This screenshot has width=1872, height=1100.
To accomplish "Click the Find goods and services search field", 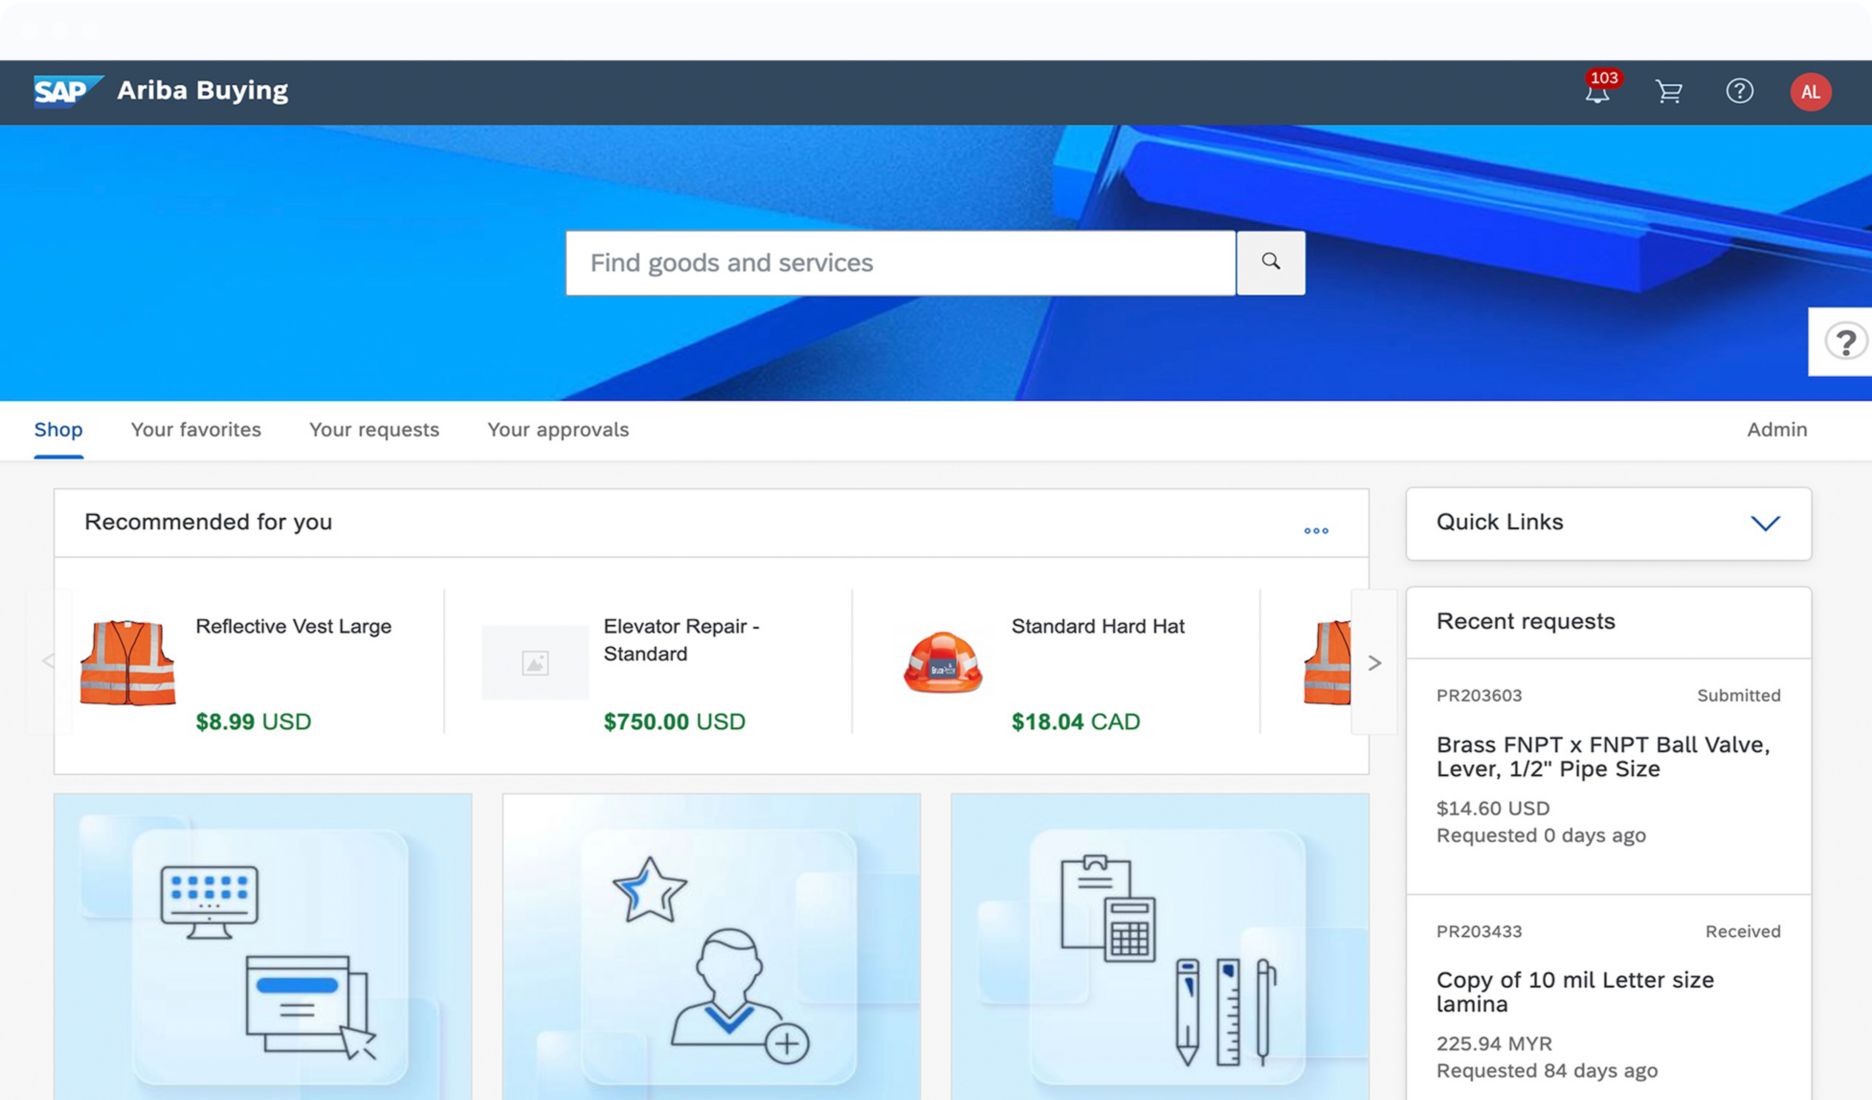I will (900, 262).
